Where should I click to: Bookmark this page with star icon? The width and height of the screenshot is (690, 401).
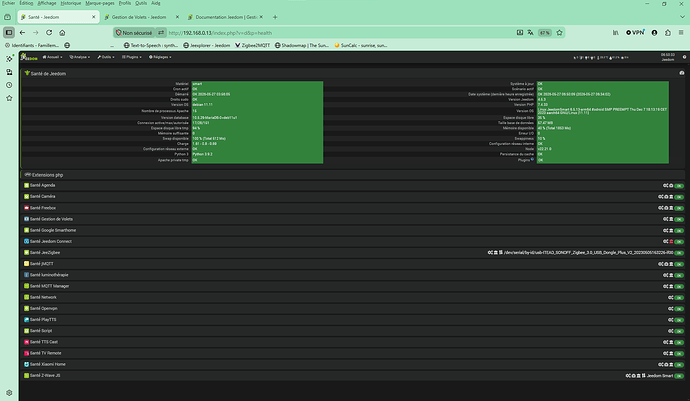pos(559,33)
